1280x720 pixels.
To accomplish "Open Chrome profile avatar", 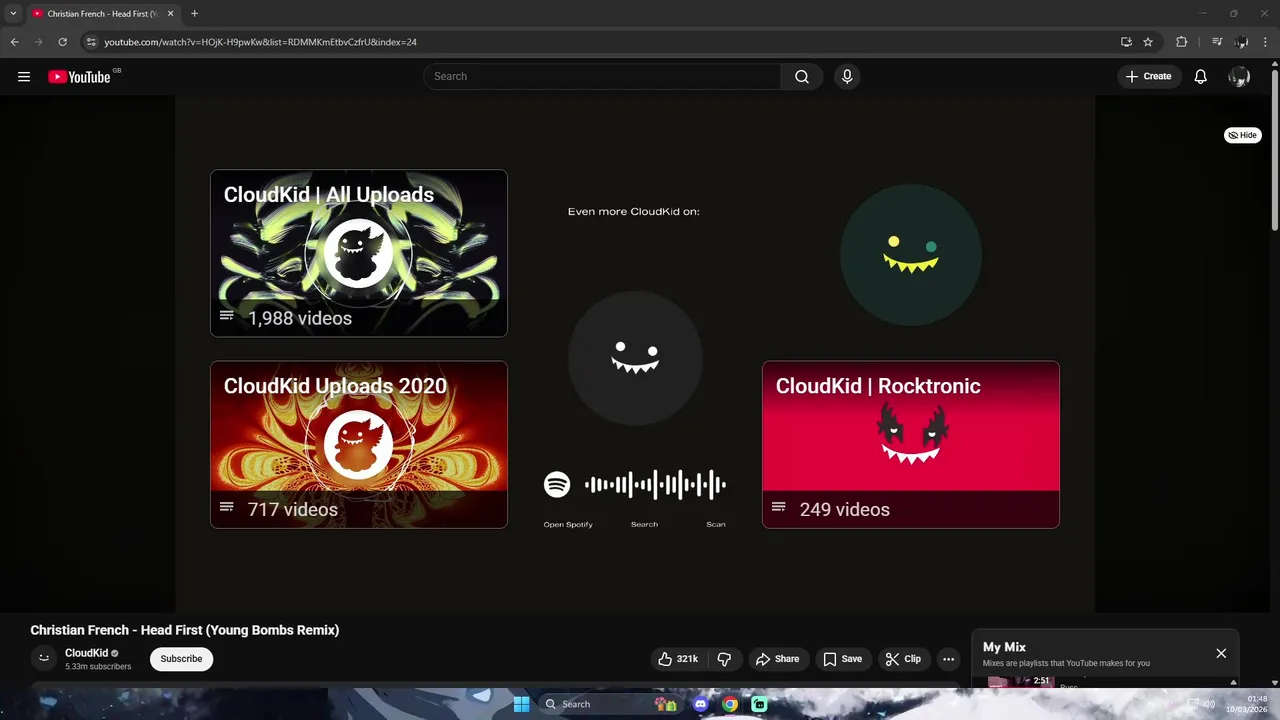I will point(1242,42).
